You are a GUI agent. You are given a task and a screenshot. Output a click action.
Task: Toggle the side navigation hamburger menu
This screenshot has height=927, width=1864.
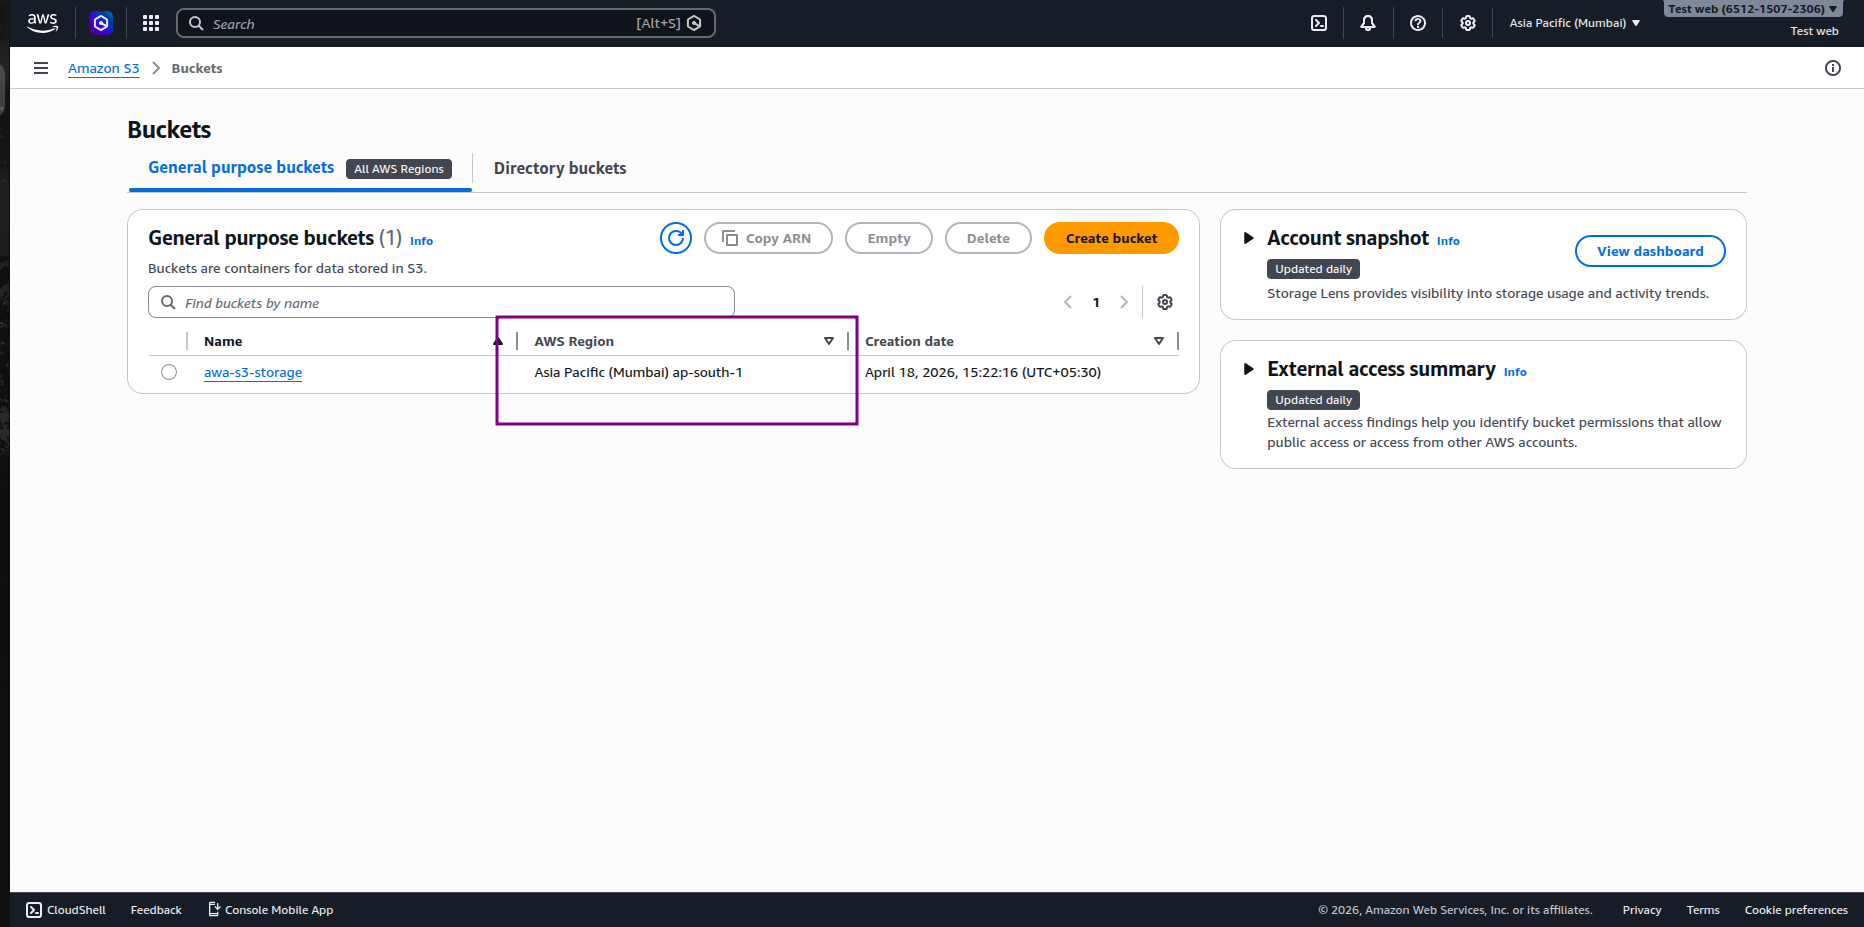41,68
